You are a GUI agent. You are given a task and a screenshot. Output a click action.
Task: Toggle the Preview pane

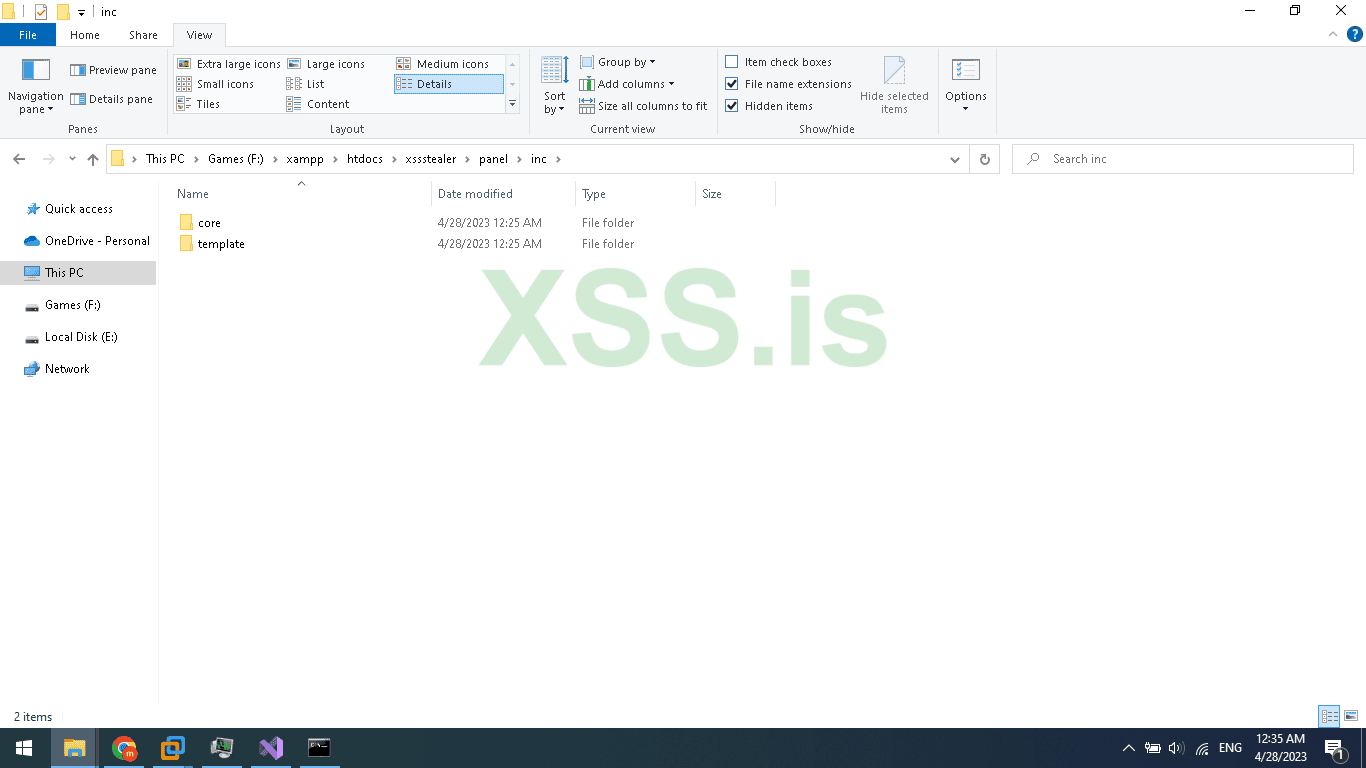pyautogui.click(x=113, y=70)
